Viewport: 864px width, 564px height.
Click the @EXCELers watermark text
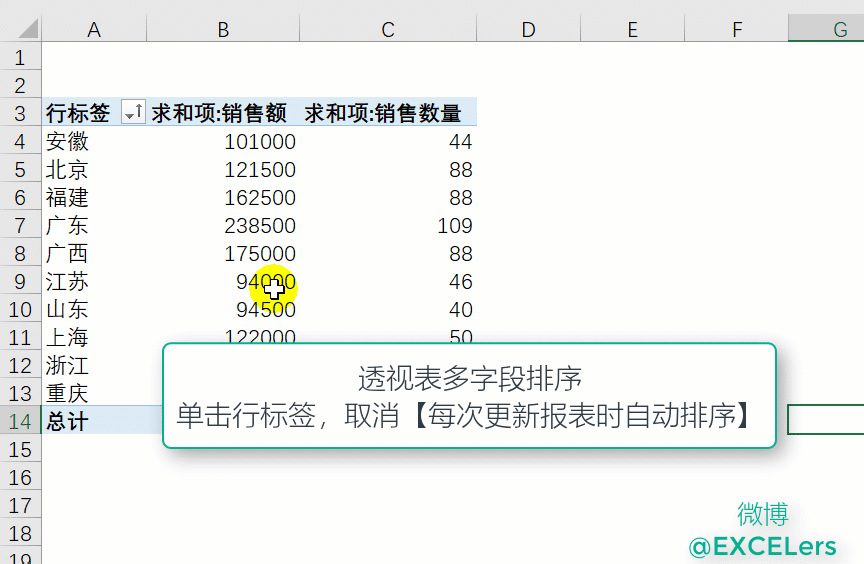tap(762, 546)
